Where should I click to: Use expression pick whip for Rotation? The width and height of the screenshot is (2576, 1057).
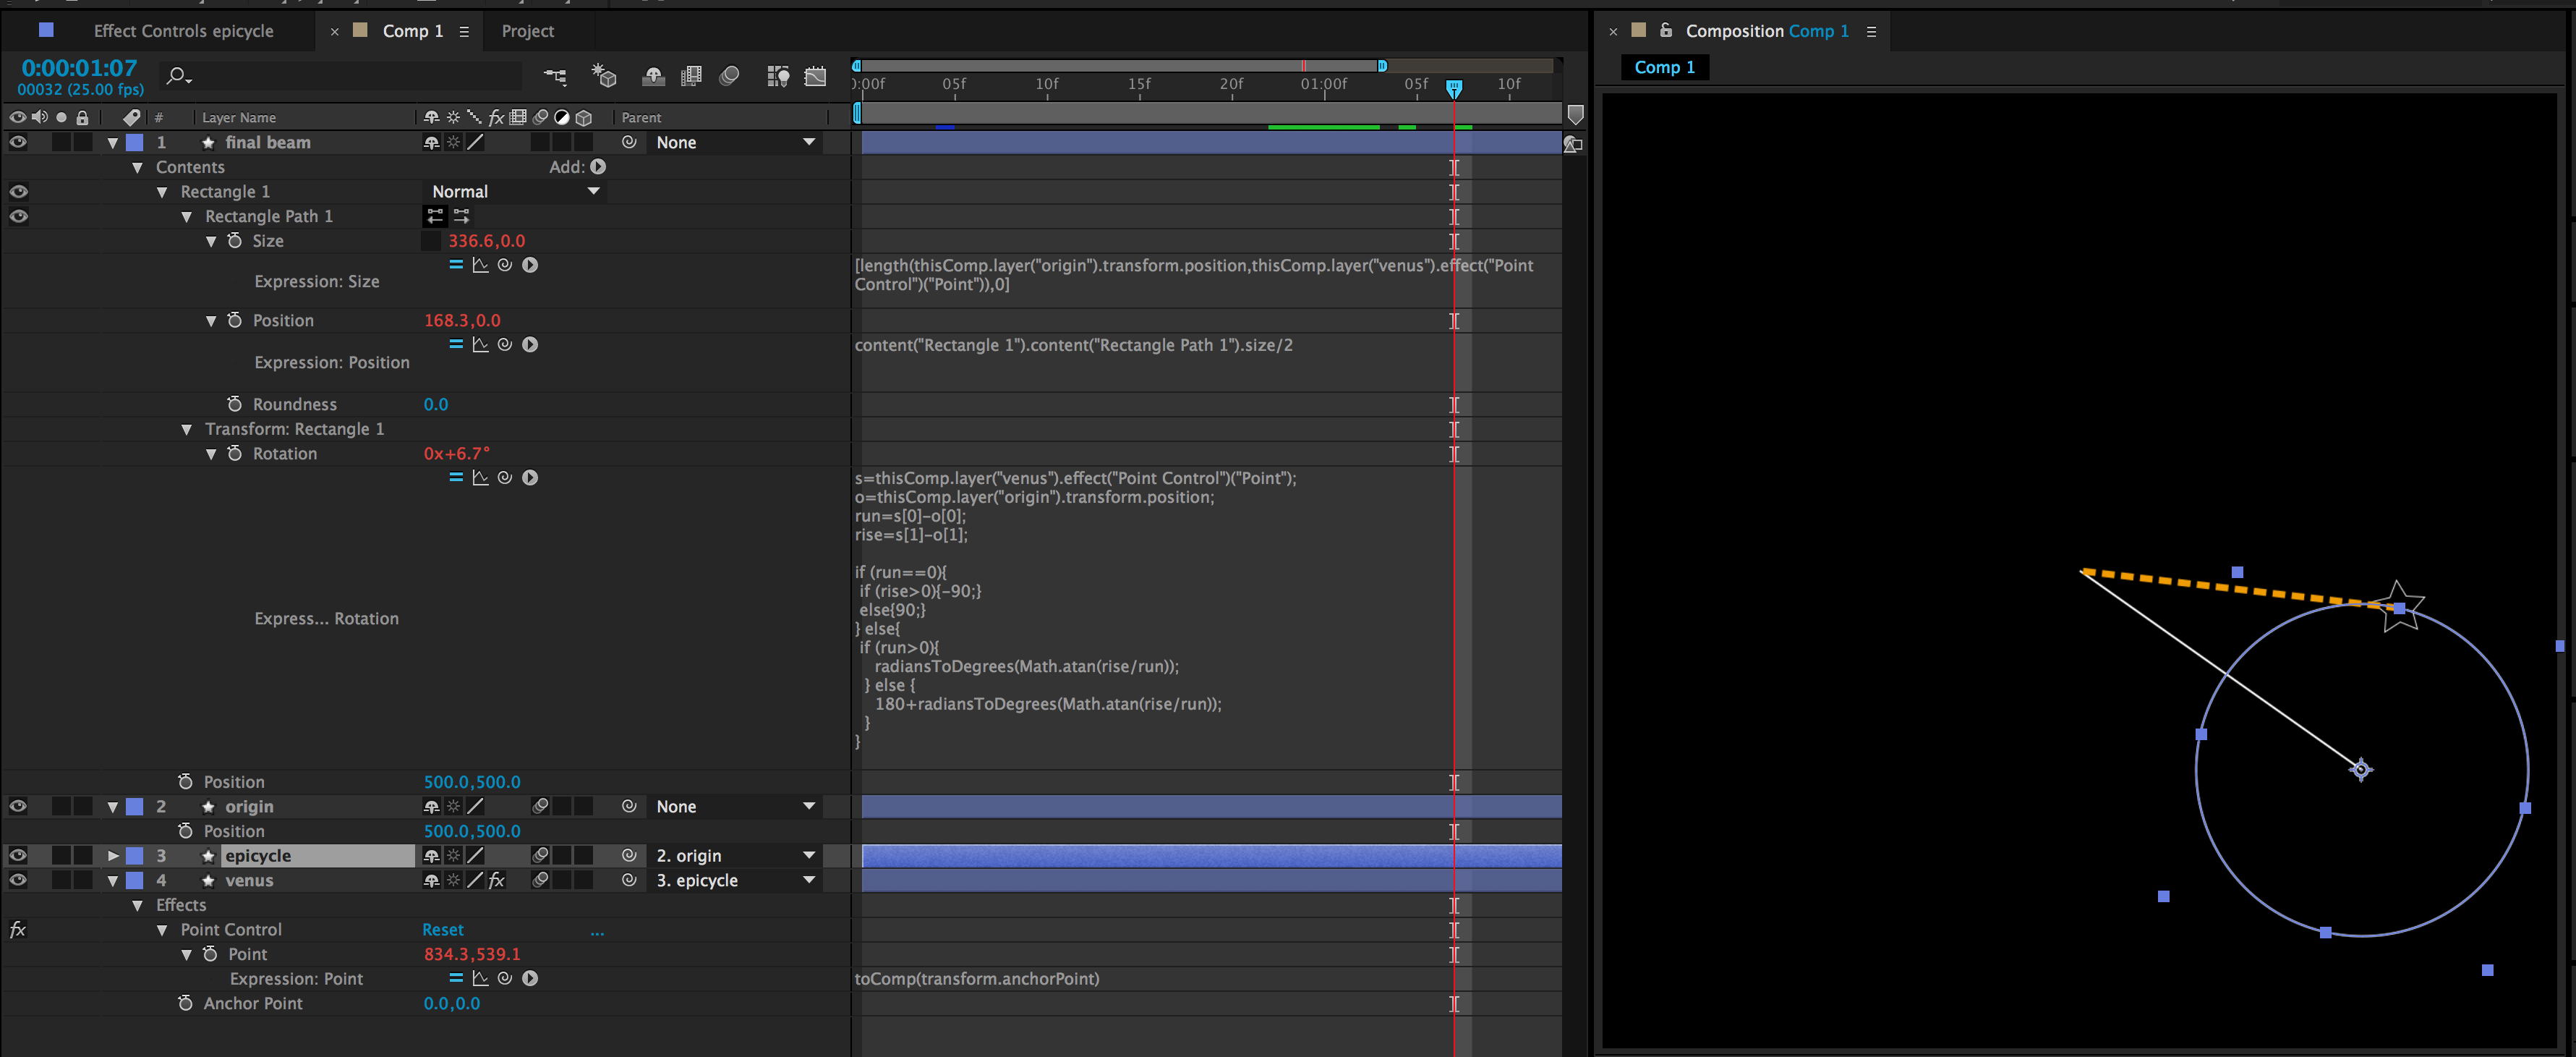pyautogui.click(x=505, y=478)
